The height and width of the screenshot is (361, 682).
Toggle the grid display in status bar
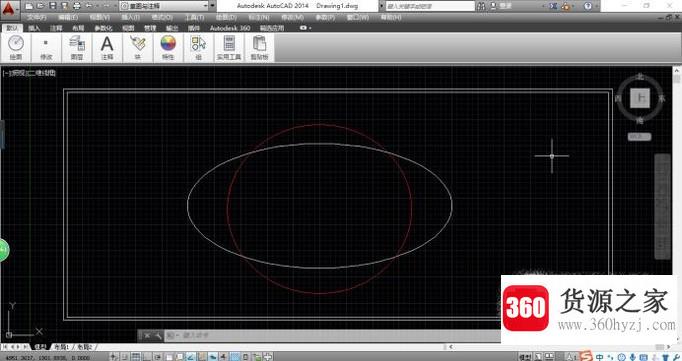(x=136, y=357)
